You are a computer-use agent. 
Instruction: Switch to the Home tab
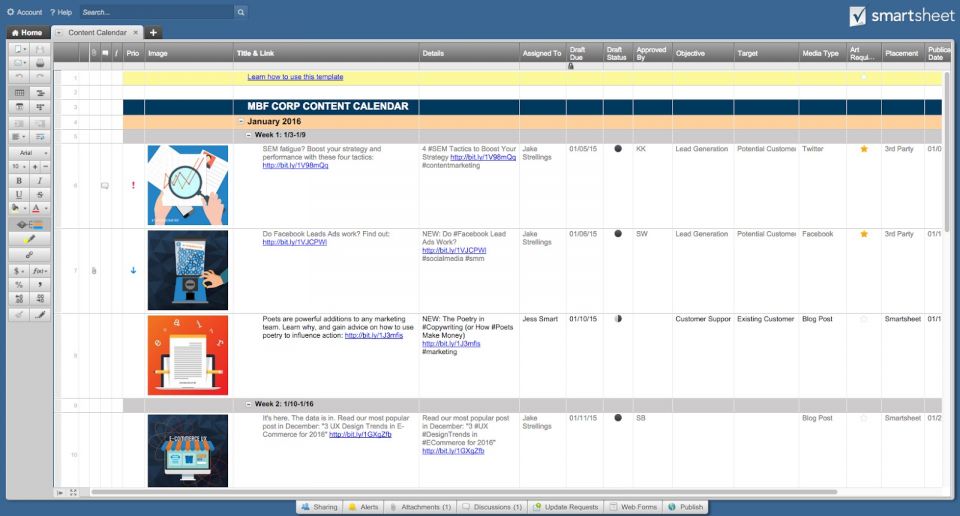pyautogui.click(x=26, y=33)
